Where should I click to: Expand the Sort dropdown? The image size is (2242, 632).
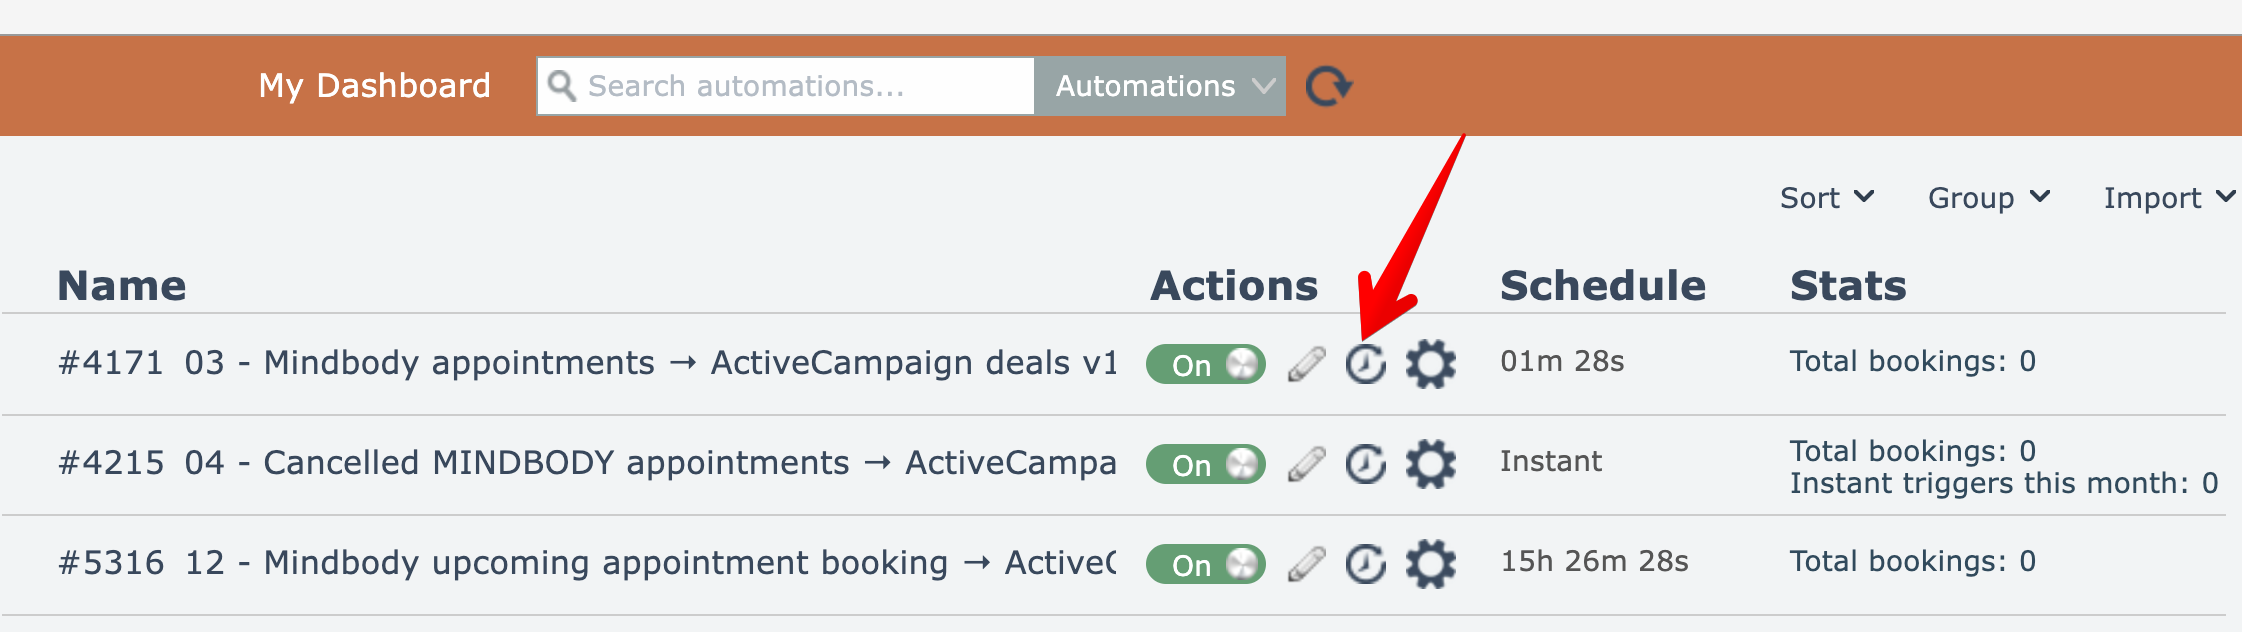(x=1826, y=198)
